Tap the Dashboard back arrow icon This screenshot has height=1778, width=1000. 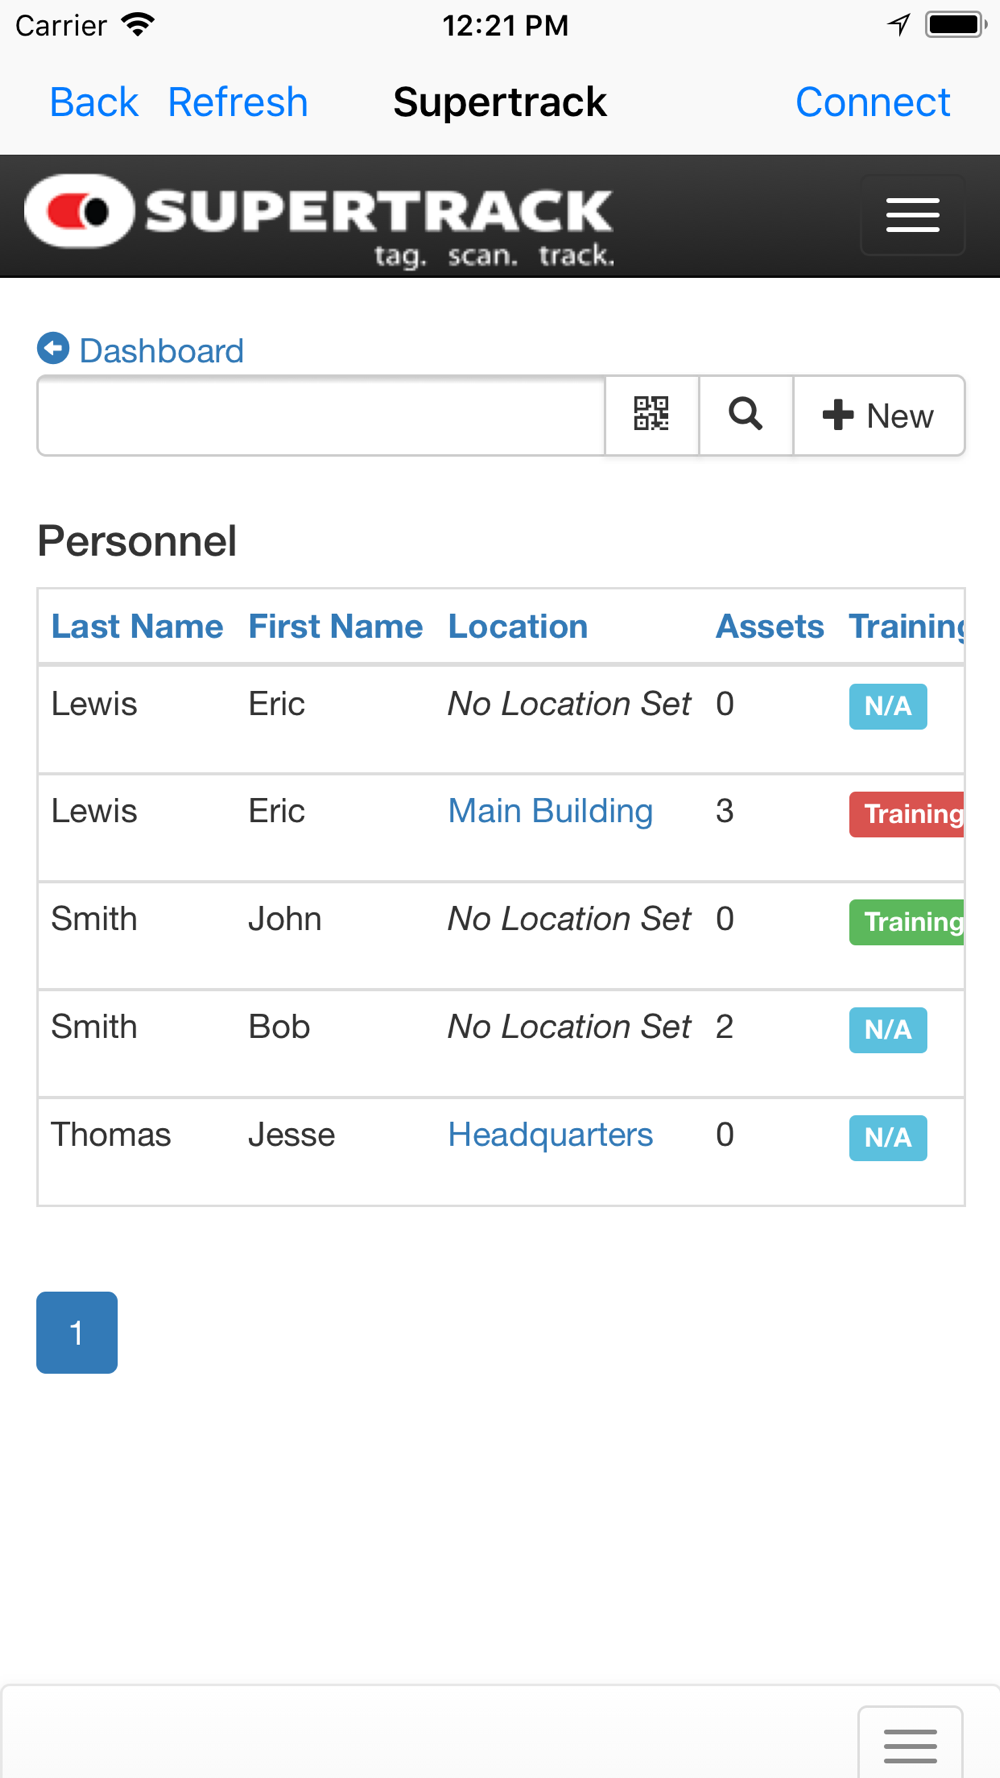(53, 349)
